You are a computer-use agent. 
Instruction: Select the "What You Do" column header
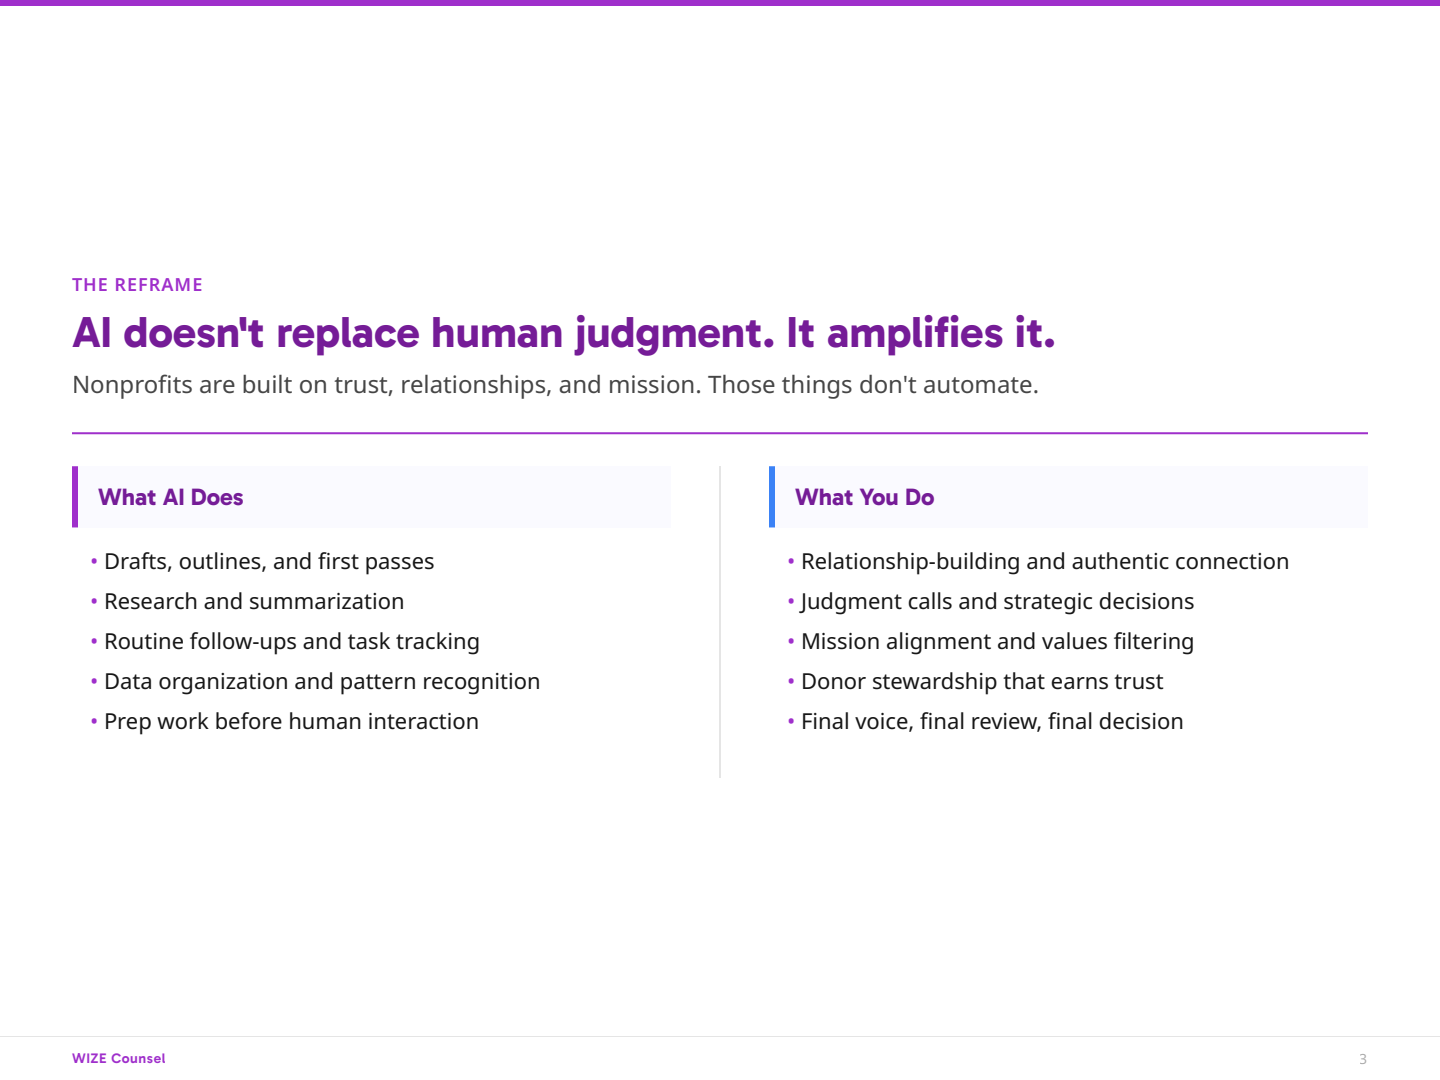864,497
